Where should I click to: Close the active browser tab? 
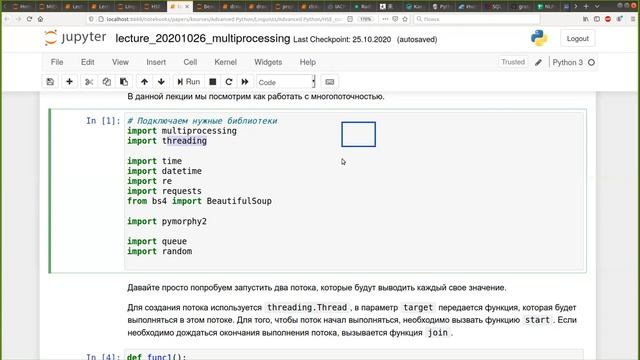coord(187,7)
